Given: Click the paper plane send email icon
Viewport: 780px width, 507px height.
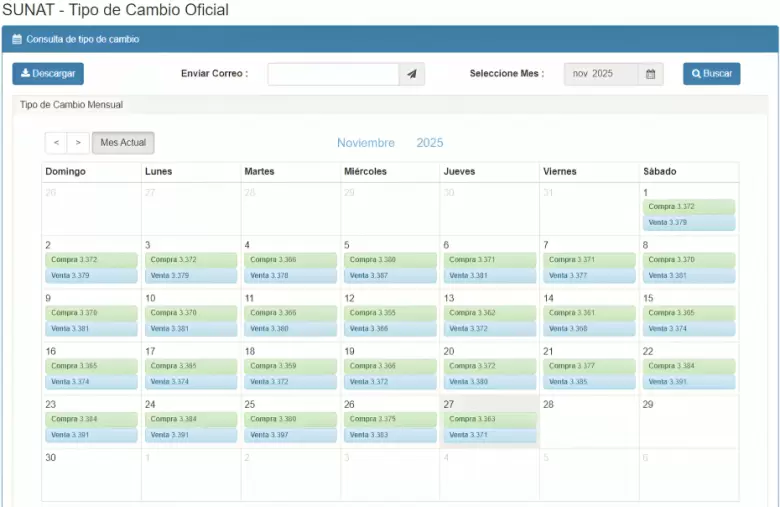Looking at the screenshot, I should click(x=412, y=74).
